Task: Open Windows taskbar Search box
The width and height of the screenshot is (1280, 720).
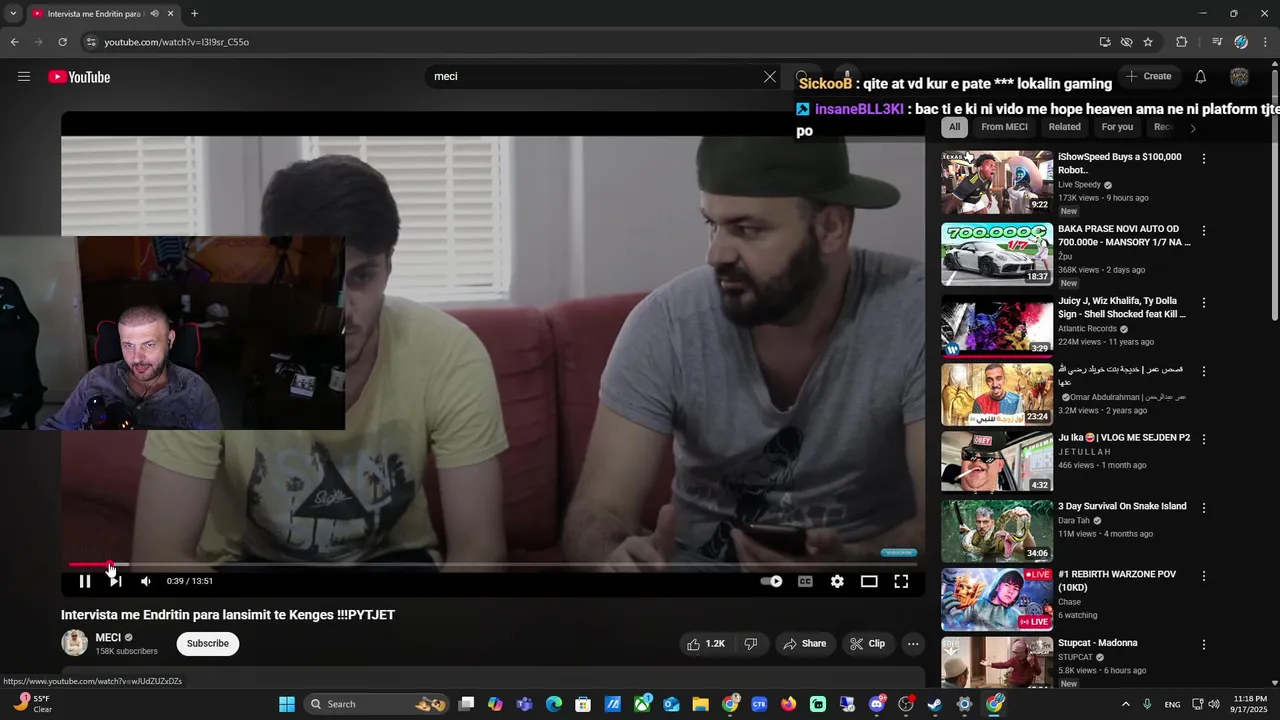Action: pyautogui.click(x=375, y=704)
